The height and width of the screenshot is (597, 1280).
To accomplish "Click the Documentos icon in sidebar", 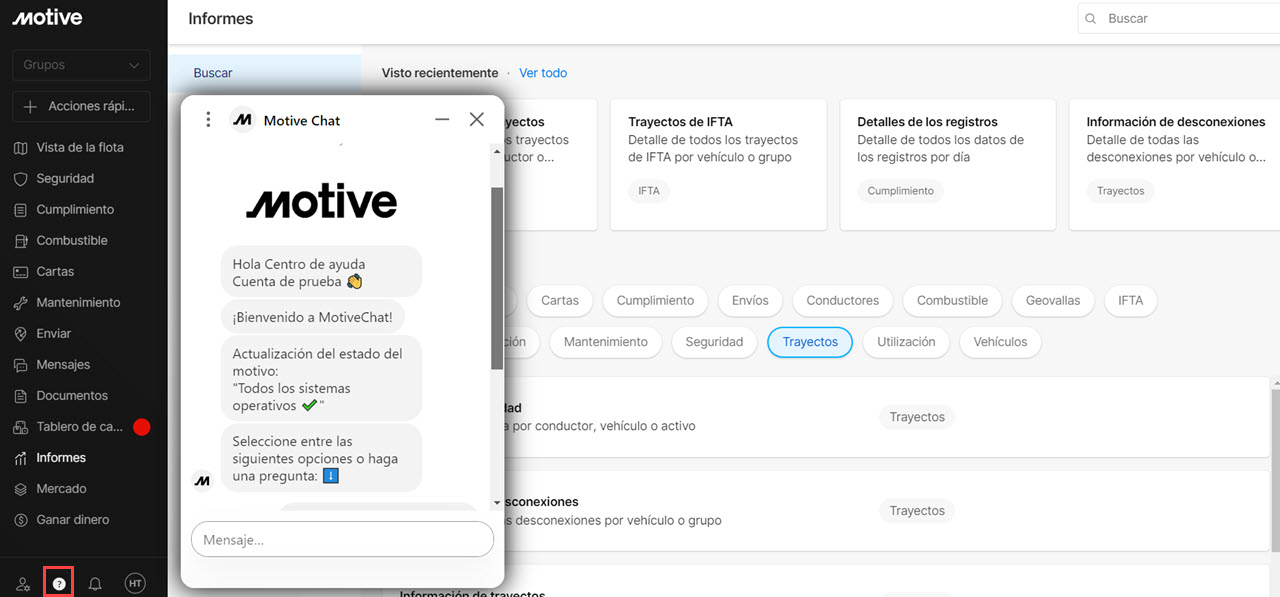I will coord(20,396).
